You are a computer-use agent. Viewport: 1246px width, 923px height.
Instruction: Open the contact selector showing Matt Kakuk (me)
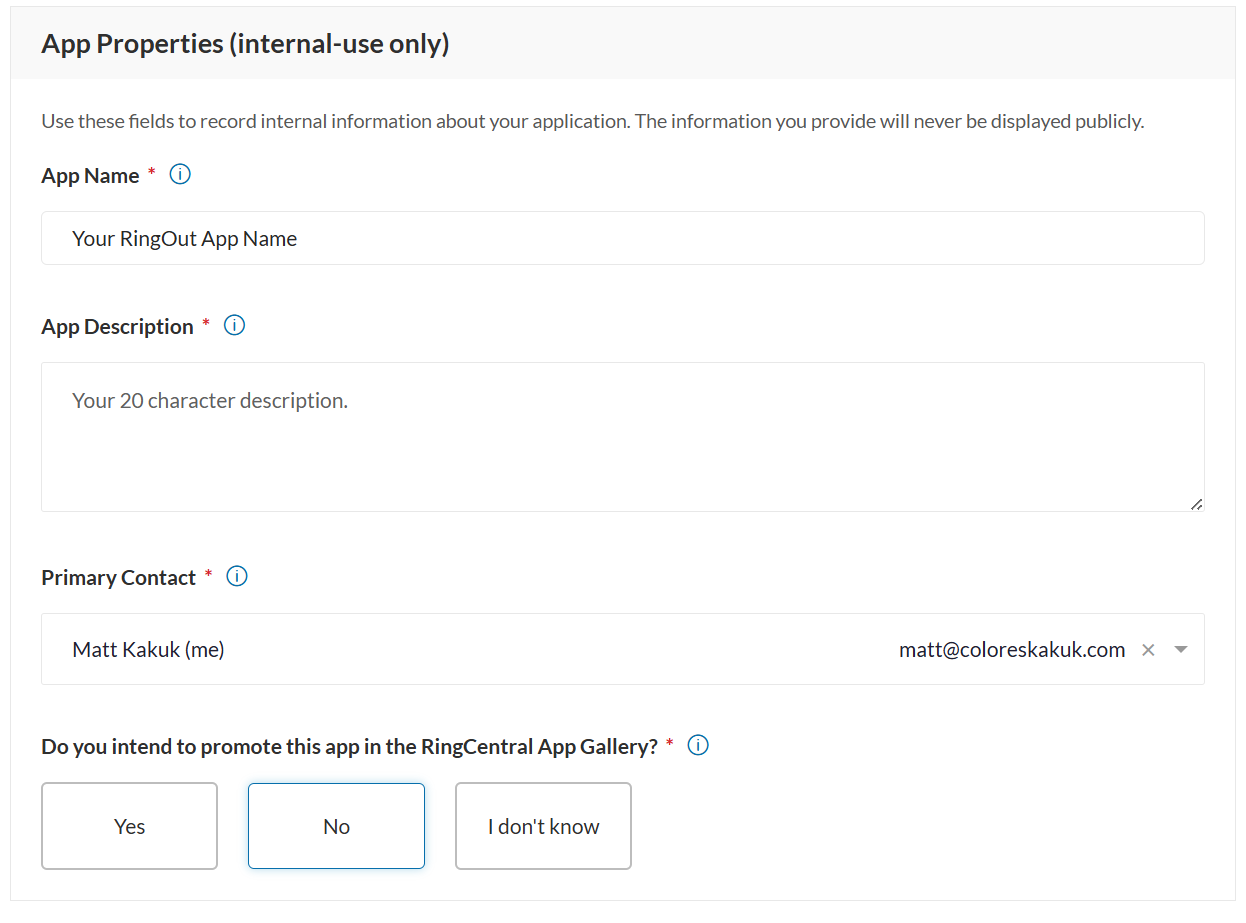pyautogui.click(x=622, y=649)
